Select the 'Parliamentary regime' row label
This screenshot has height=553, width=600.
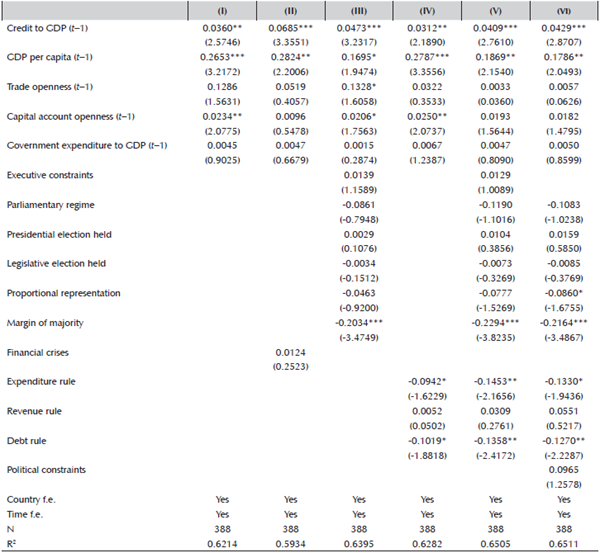tap(52, 204)
